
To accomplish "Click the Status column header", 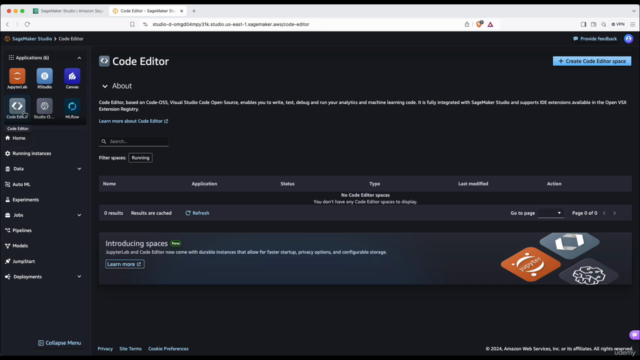I will 287,184.
